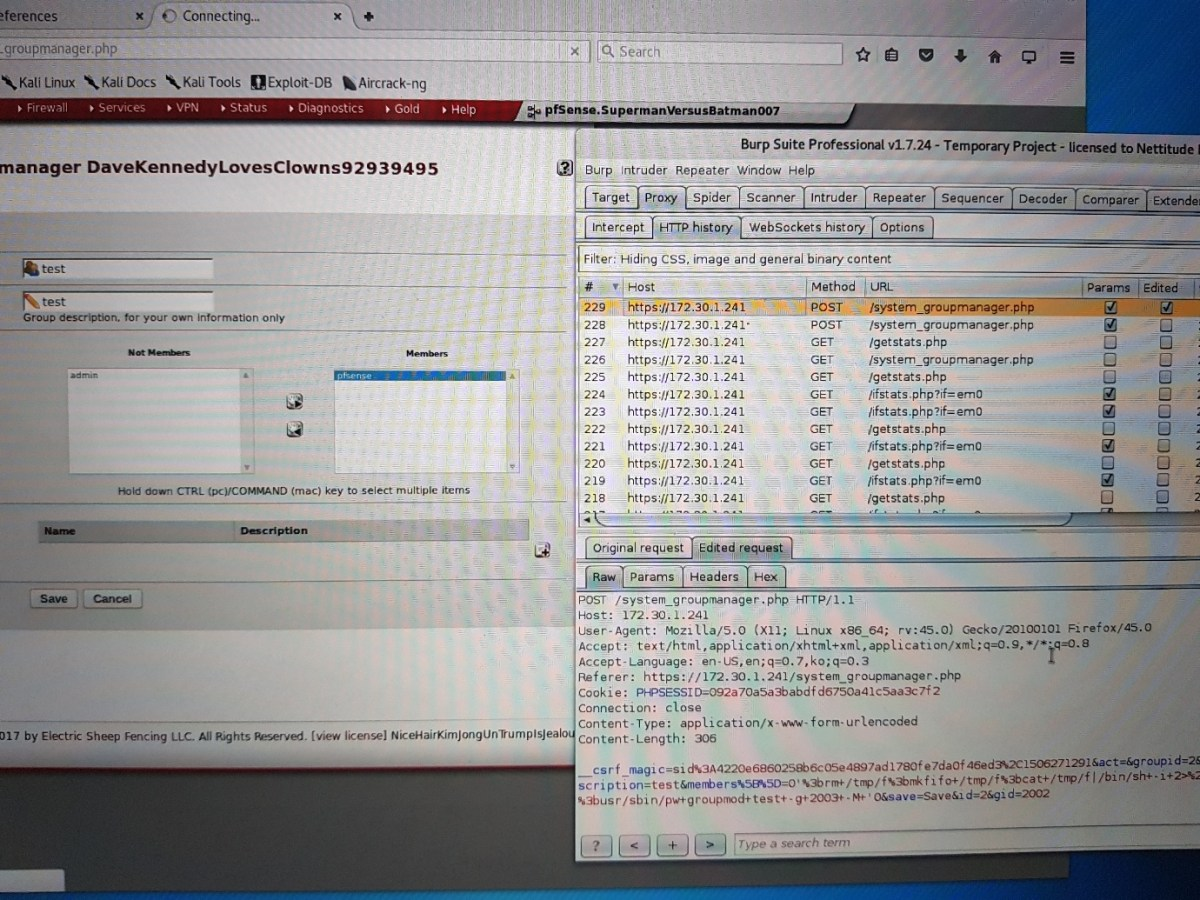The height and width of the screenshot is (900, 1200).
Task: Open the Original request tab
Action: [637, 548]
